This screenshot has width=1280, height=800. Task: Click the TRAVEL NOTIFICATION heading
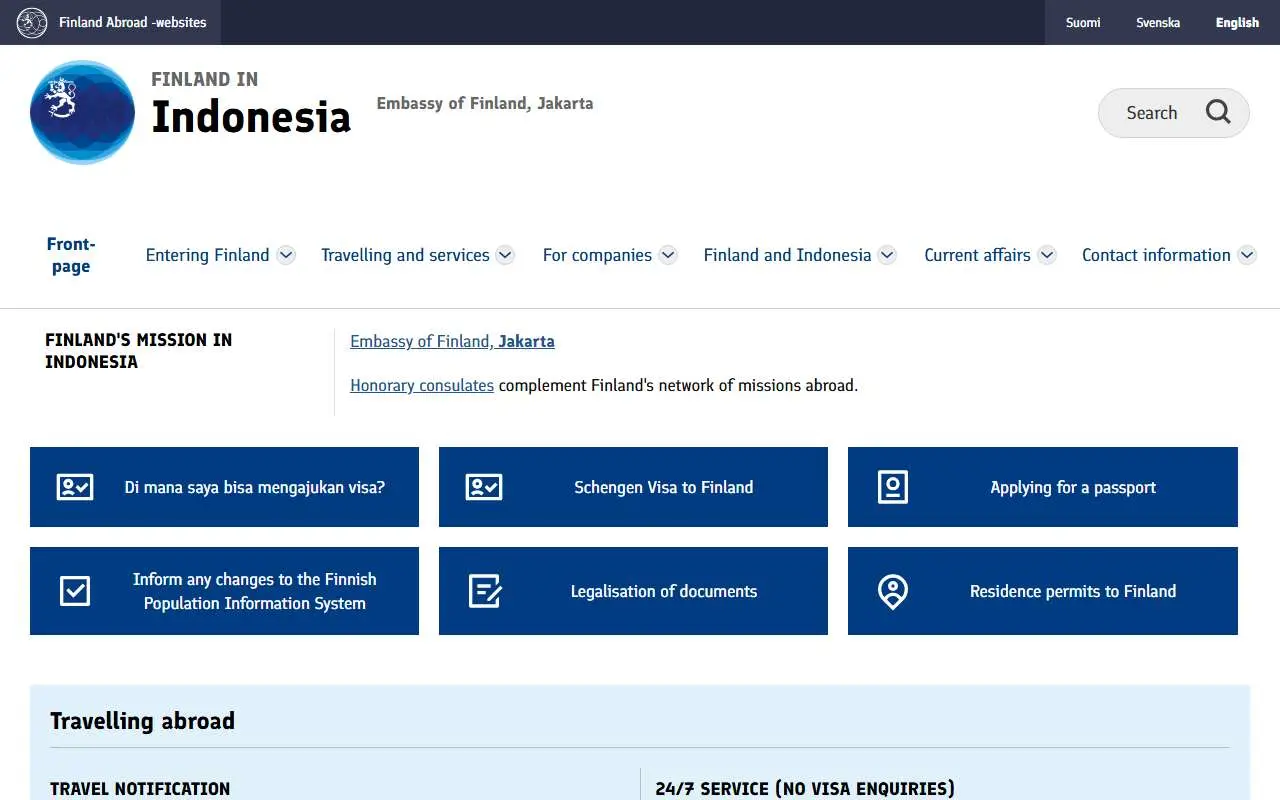(x=140, y=789)
